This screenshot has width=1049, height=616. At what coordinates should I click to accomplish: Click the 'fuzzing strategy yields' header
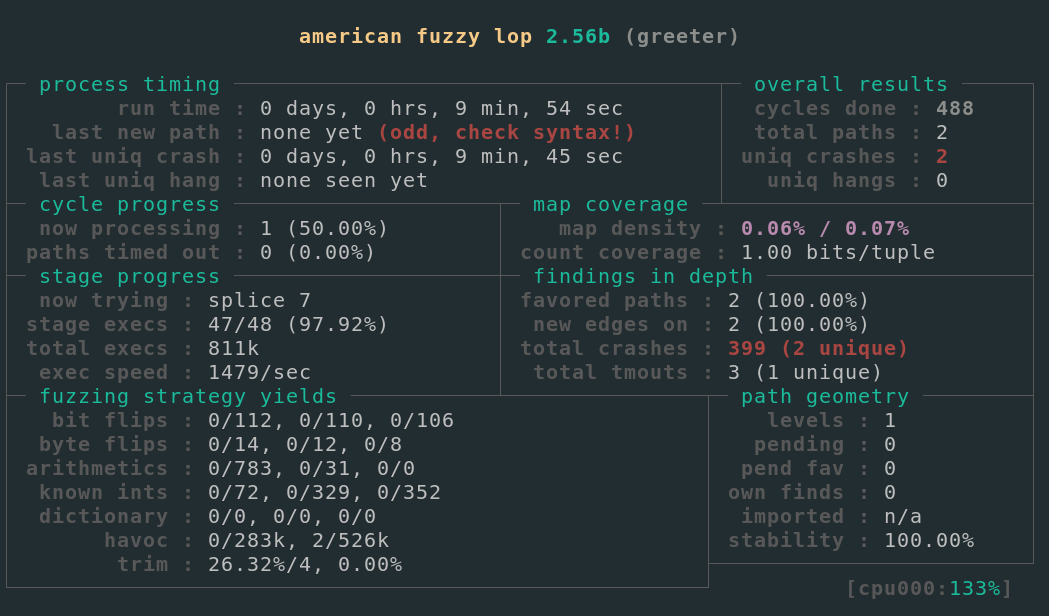188,397
